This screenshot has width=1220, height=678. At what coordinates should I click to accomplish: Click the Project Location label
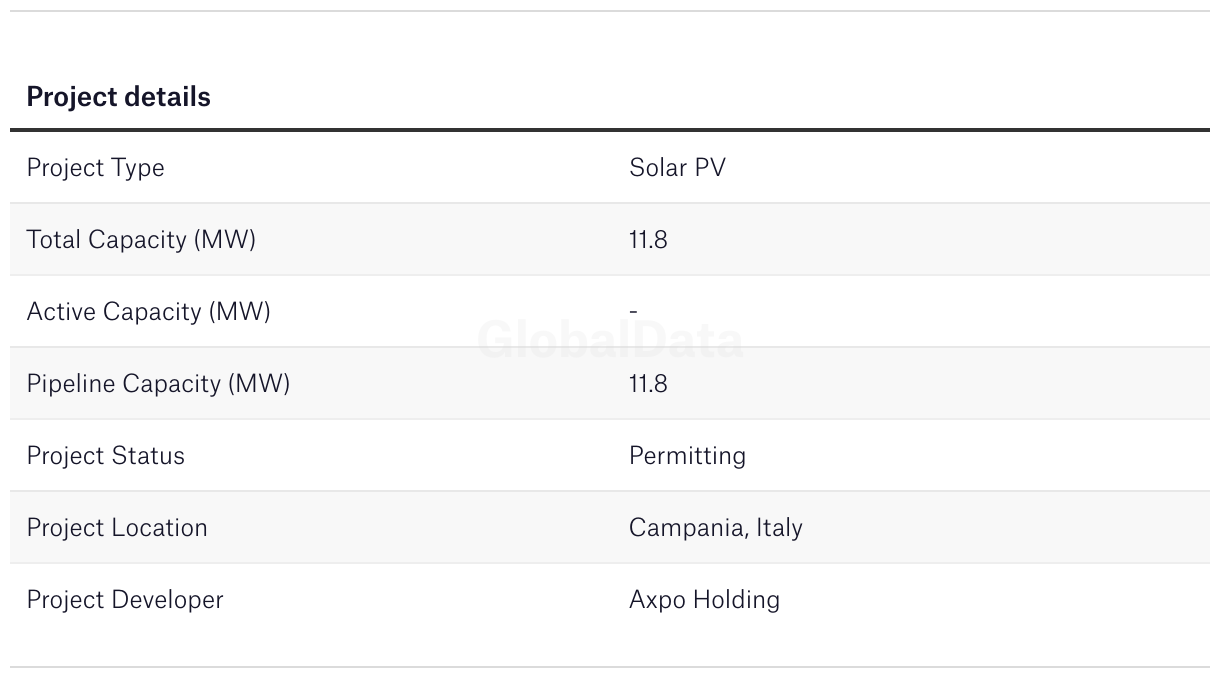click(117, 528)
